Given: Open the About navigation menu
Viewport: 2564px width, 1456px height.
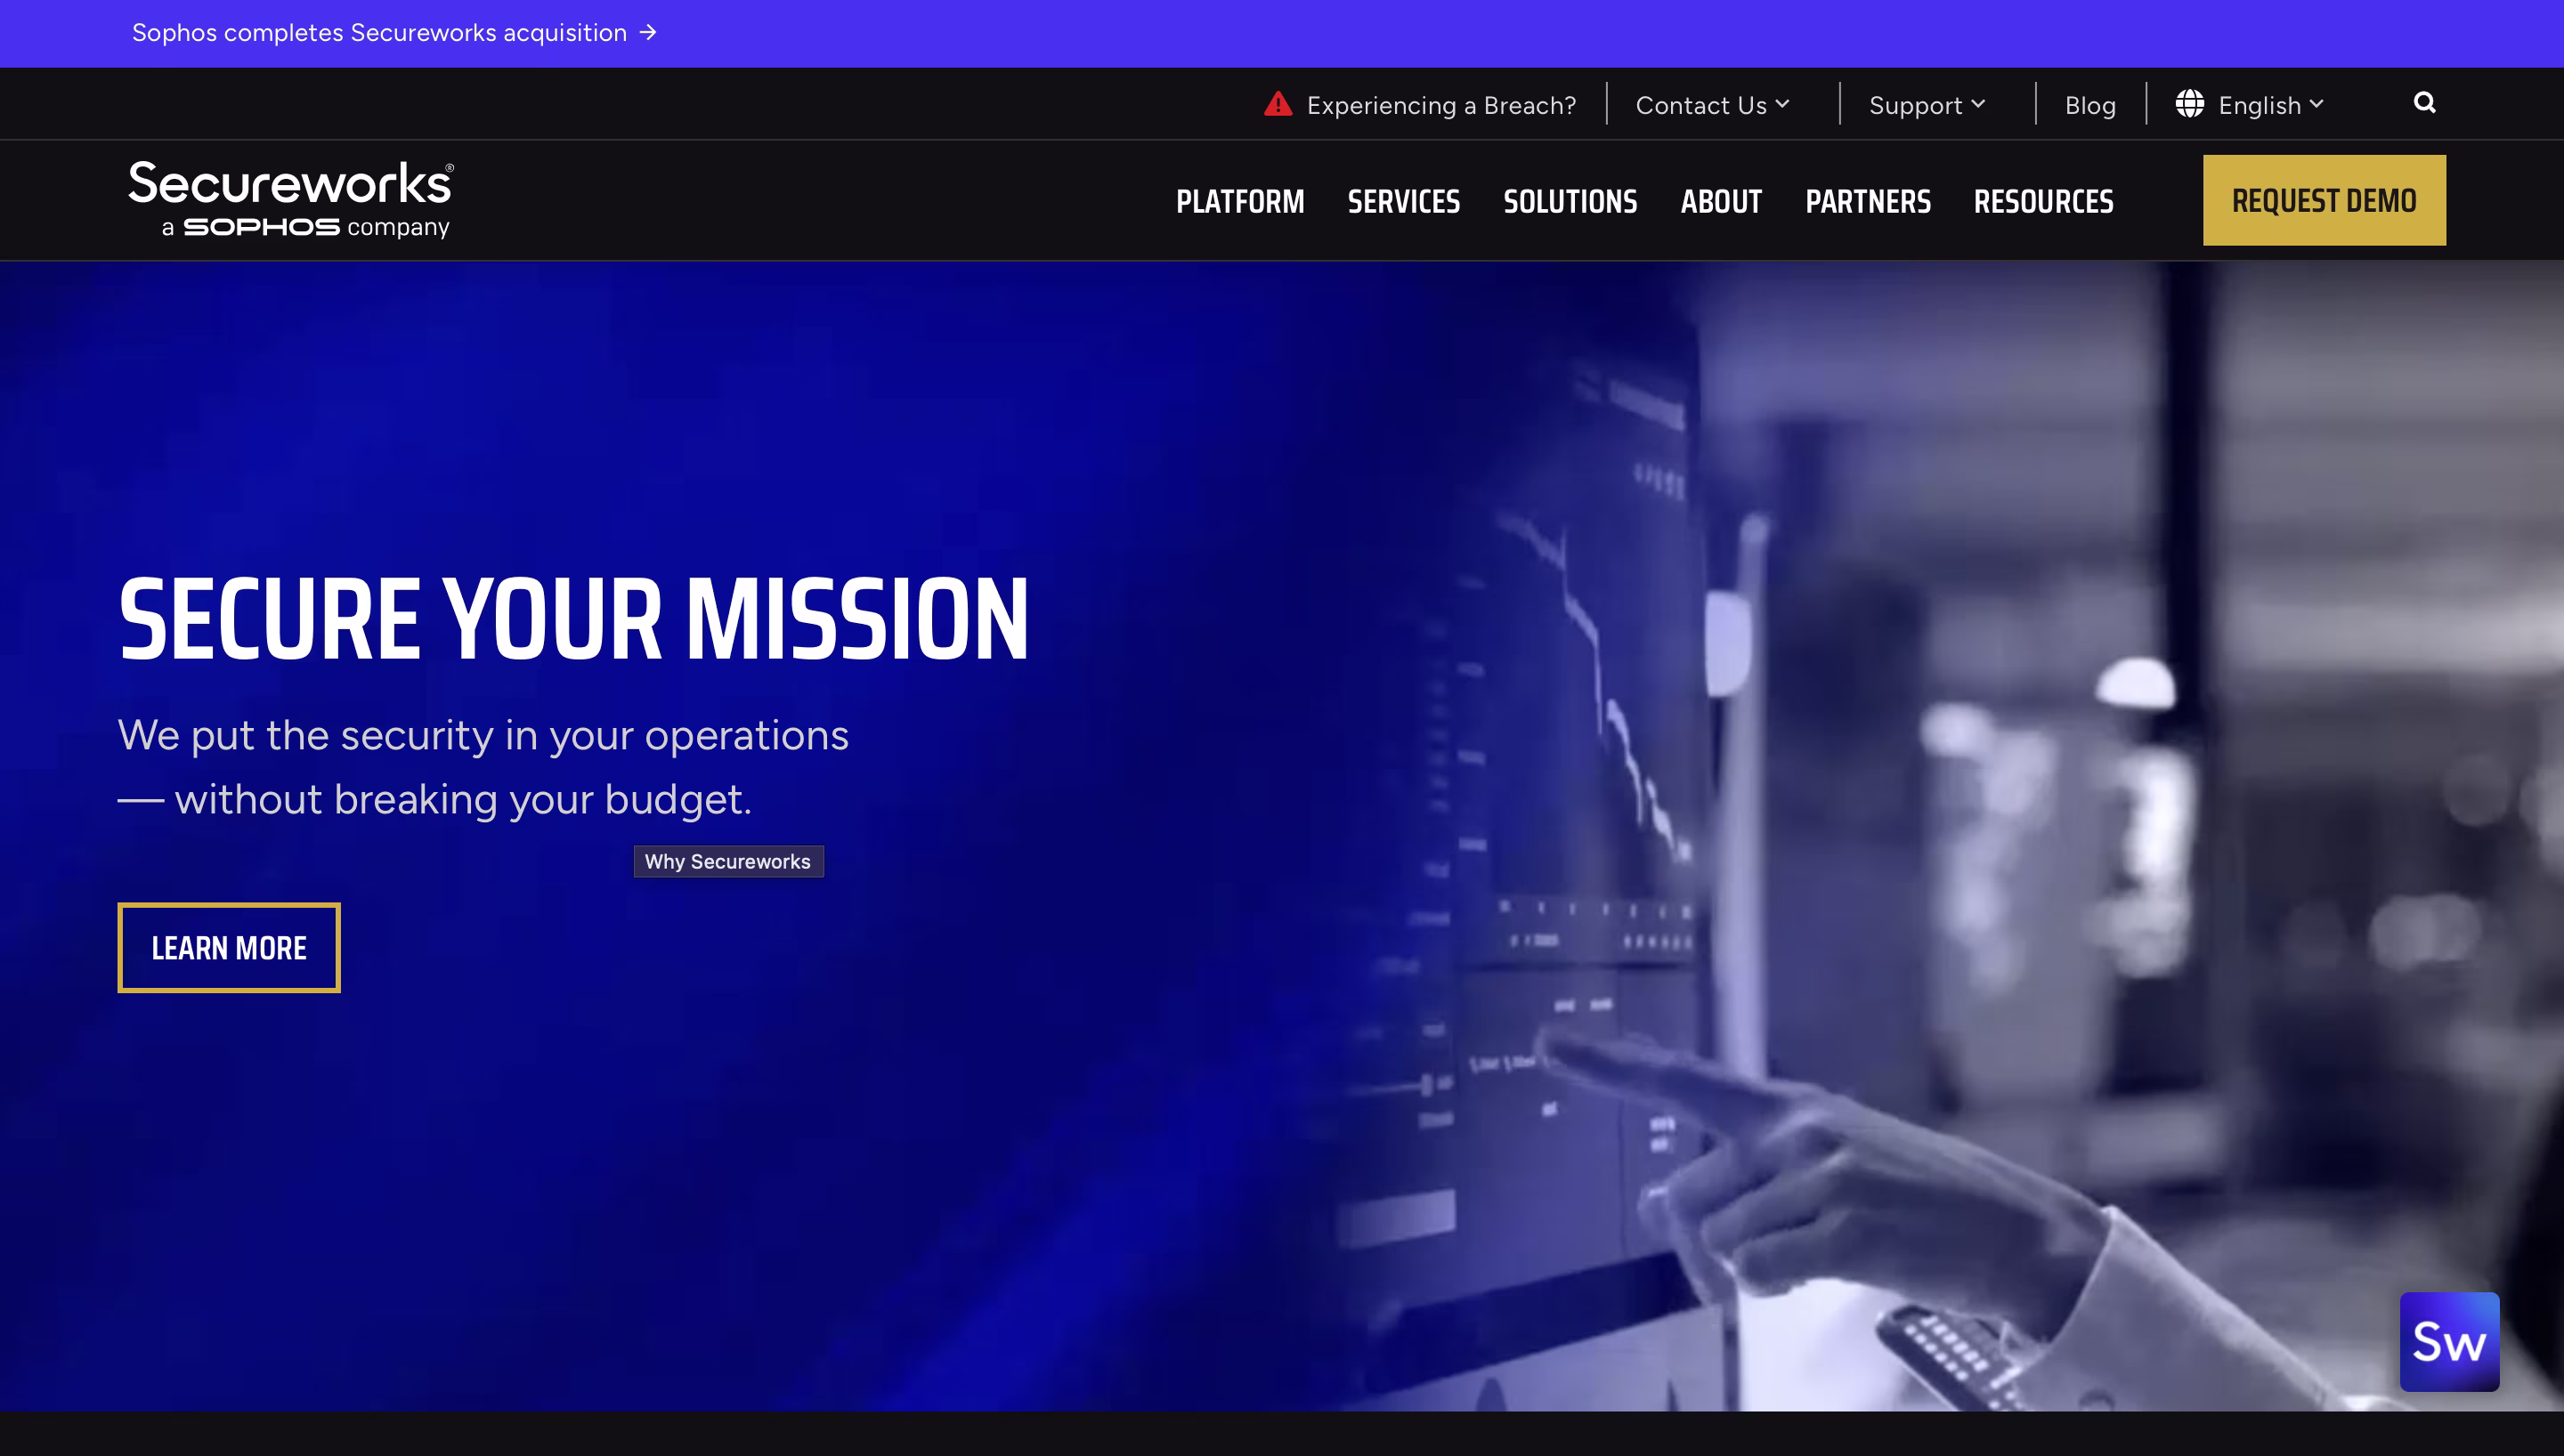Looking at the screenshot, I should (1721, 202).
